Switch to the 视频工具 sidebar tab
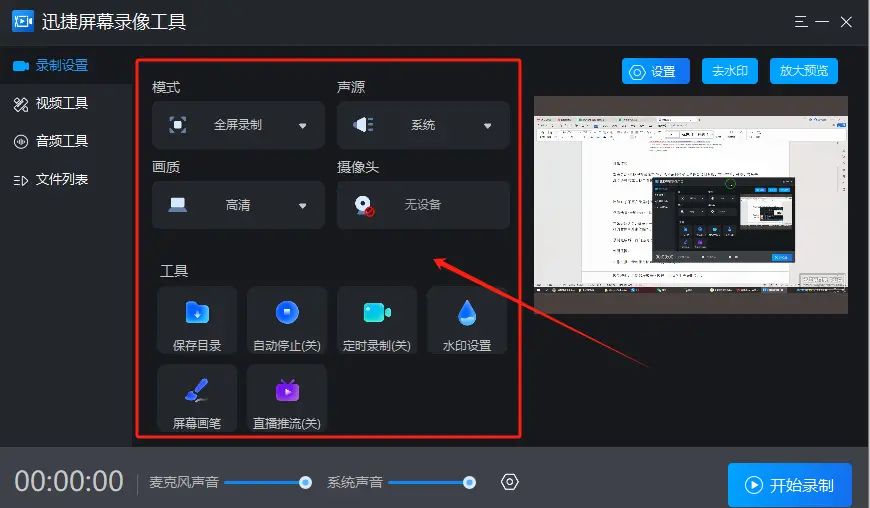The width and height of the screenshot is (870, 508). (x=61, y=103)
